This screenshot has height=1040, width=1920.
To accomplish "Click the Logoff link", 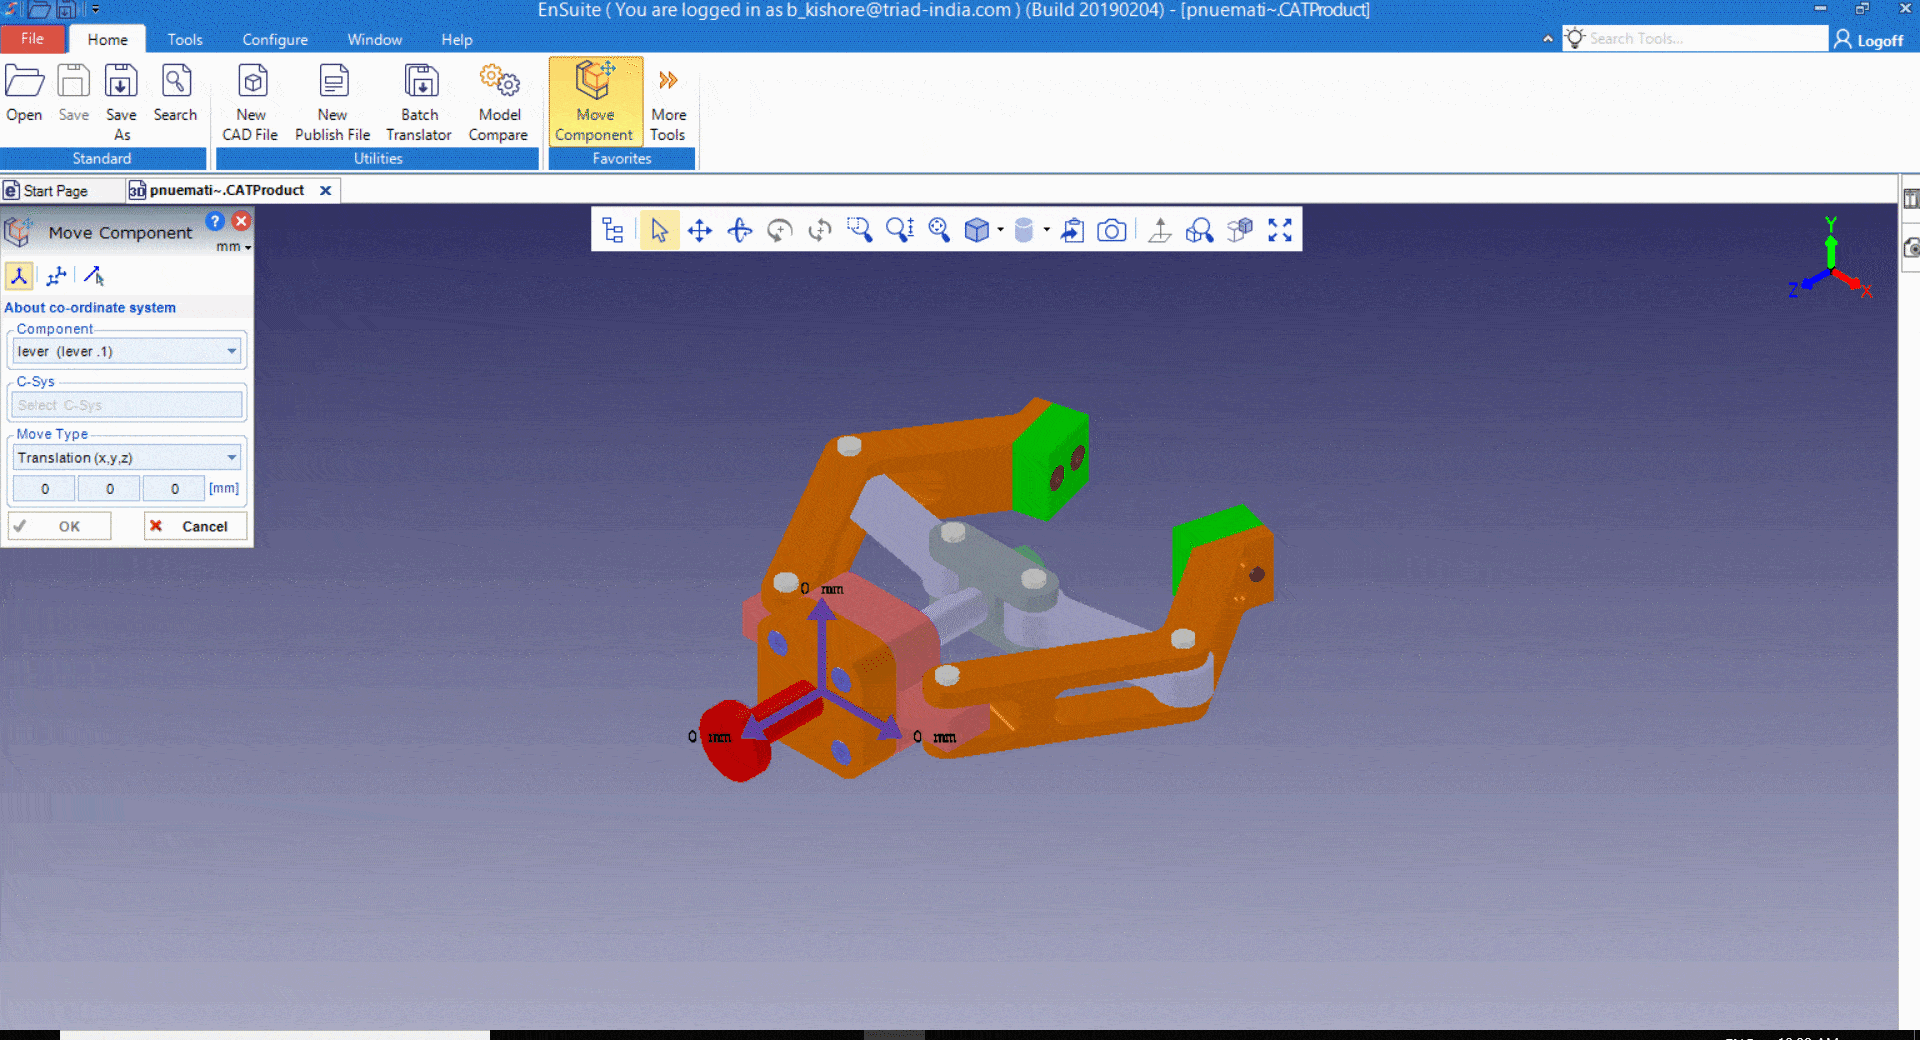I will [1868, 40].
